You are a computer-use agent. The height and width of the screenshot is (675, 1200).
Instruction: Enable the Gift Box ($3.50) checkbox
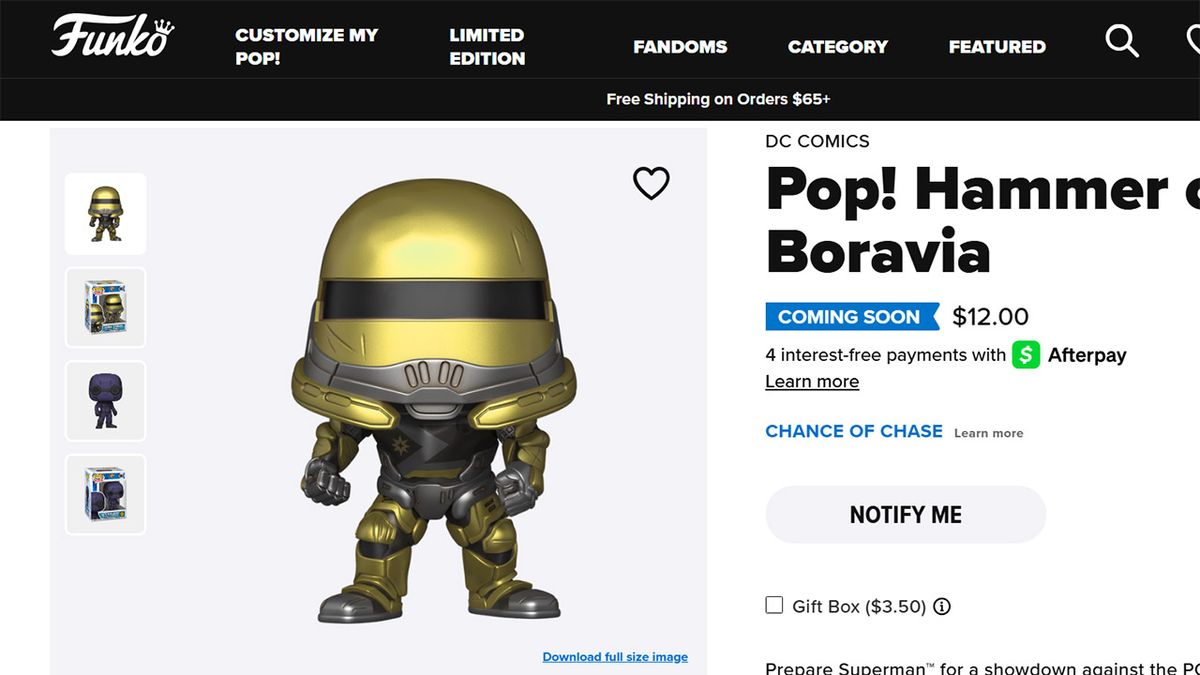click(774, 605)
